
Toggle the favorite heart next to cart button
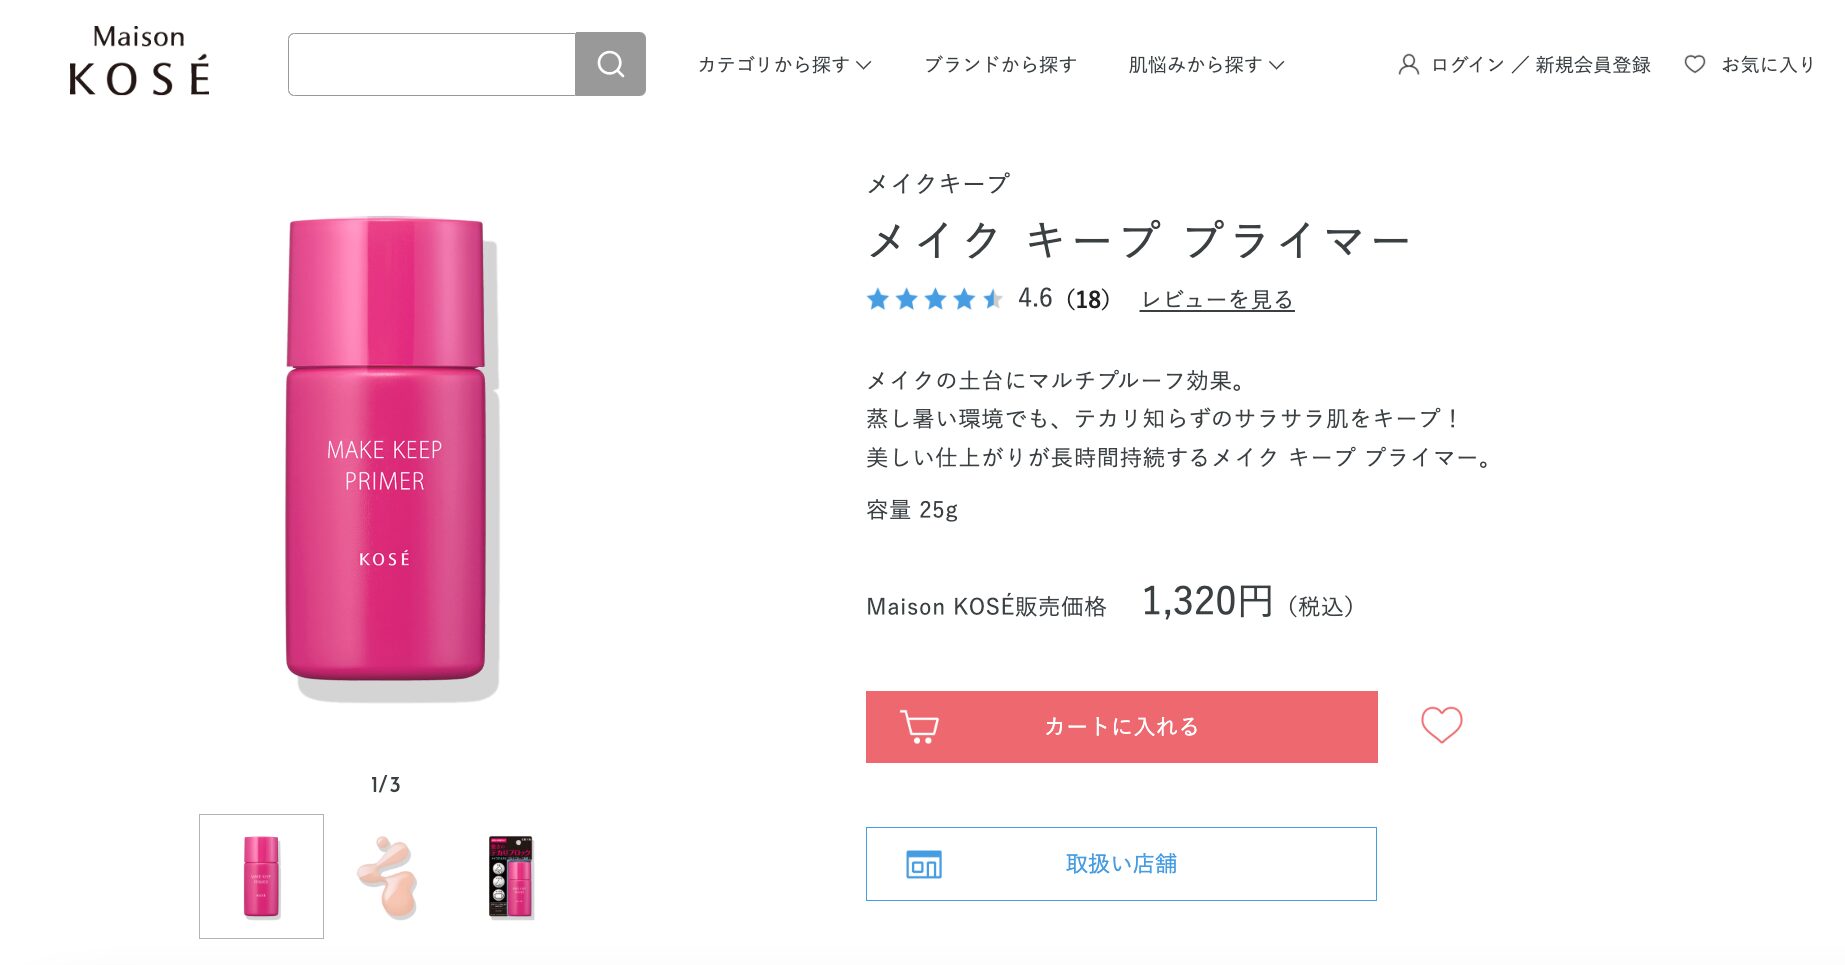click(1441, 725)
